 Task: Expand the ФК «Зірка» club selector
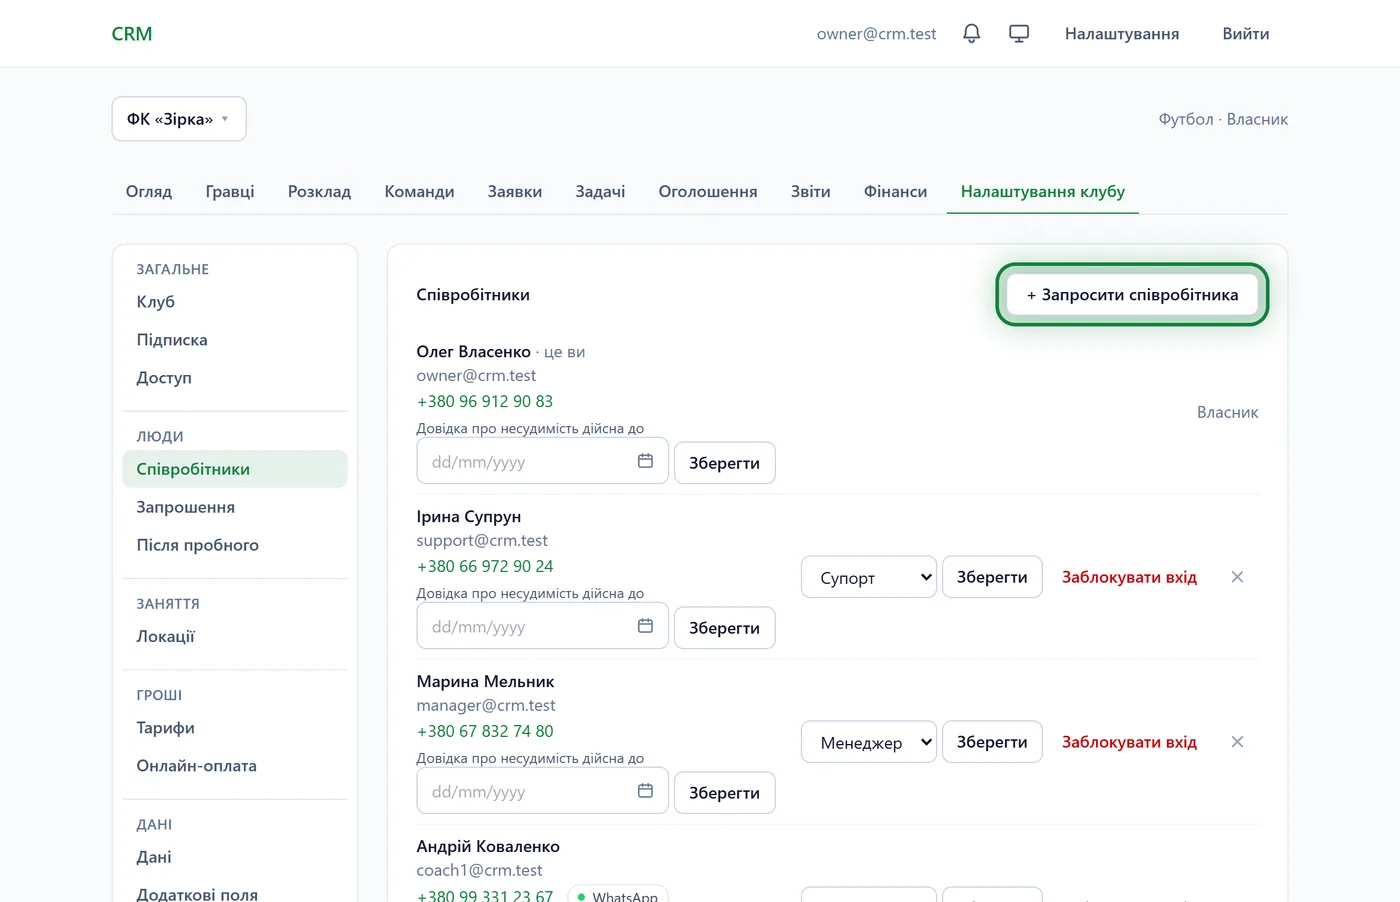click(x=179, y=119)
